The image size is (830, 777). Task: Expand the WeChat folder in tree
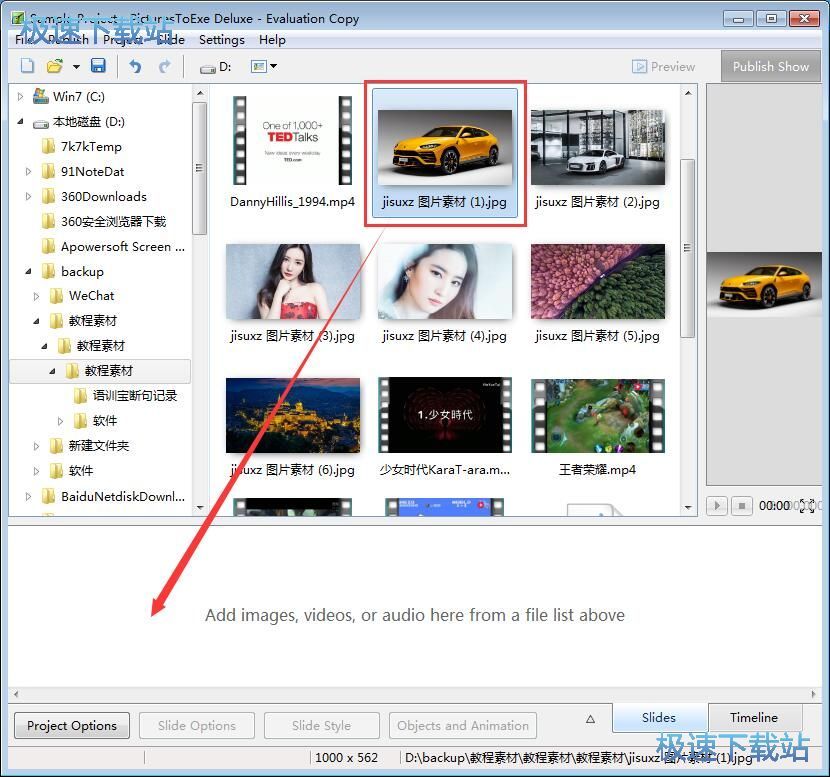coord(37,296)
